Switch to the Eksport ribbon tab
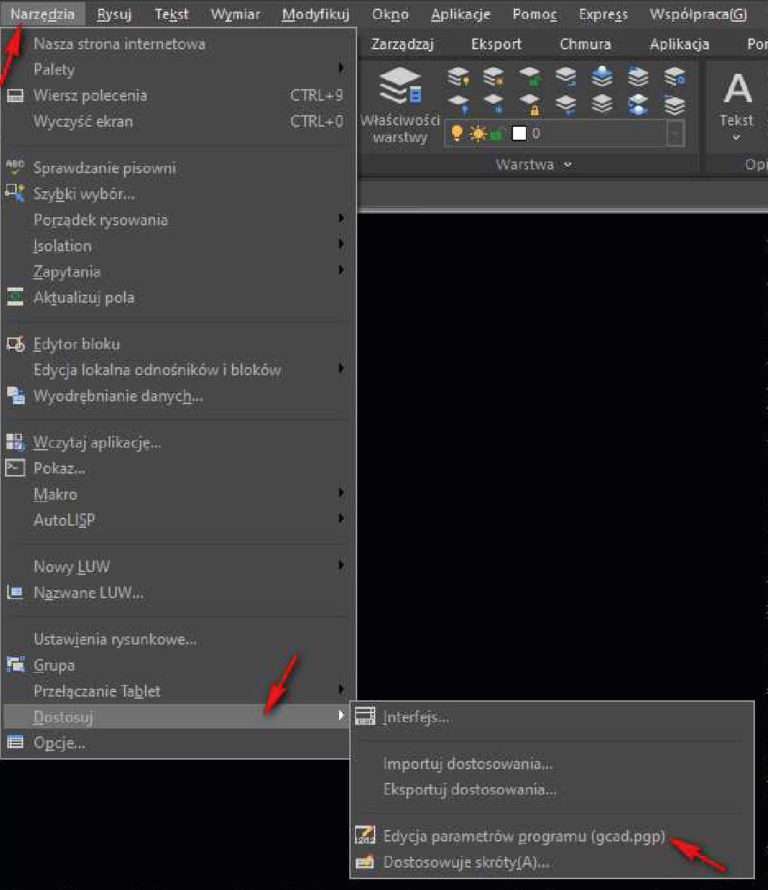The width and height of the screenshot is (768, 890). pyautogui.click(x=496, y=44)
